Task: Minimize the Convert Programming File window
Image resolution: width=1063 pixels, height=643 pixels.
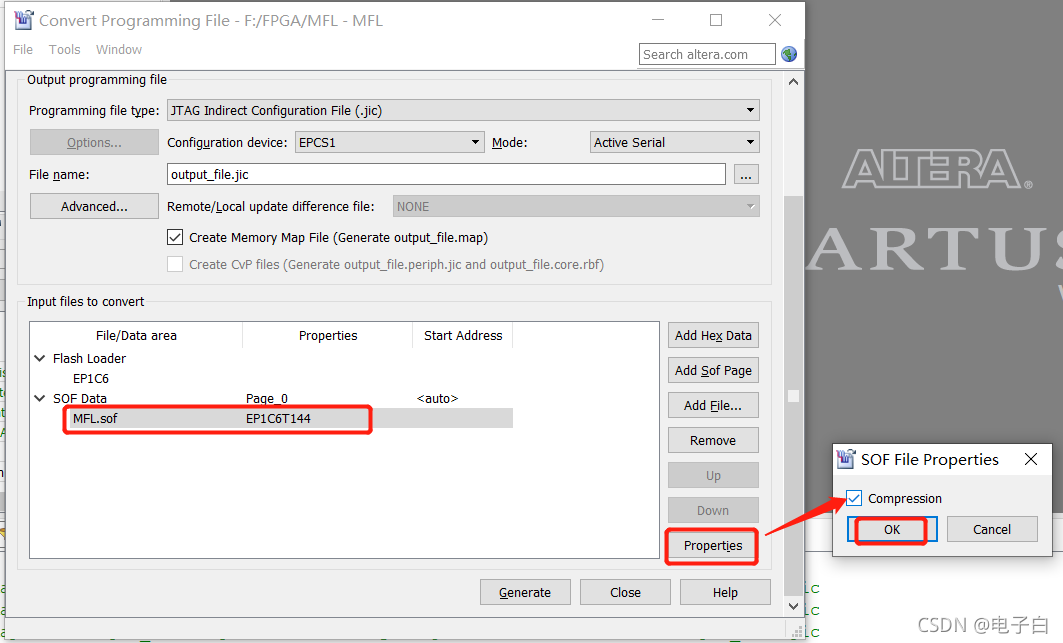Action: [658, 20]
